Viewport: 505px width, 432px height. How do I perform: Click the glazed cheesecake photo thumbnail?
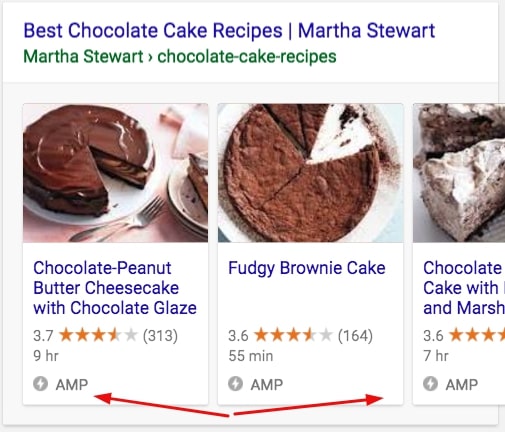tap(116, 173)
